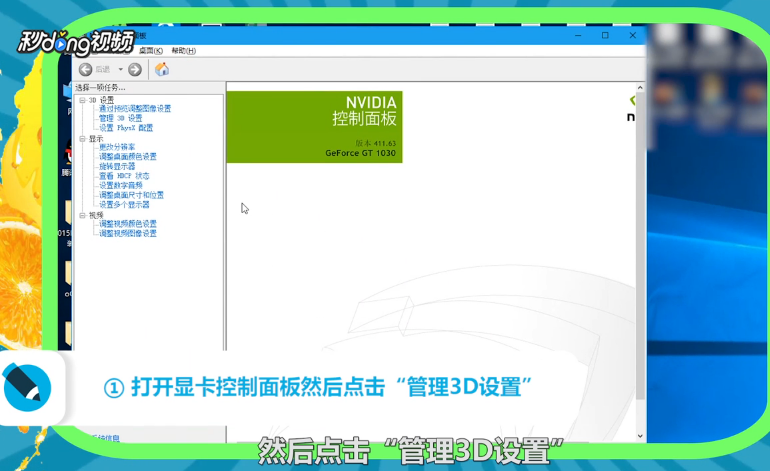Click the scrollbar up arrow
This screenshot has width=770, height=471.
pyautogui.click(x=640, y=87)
